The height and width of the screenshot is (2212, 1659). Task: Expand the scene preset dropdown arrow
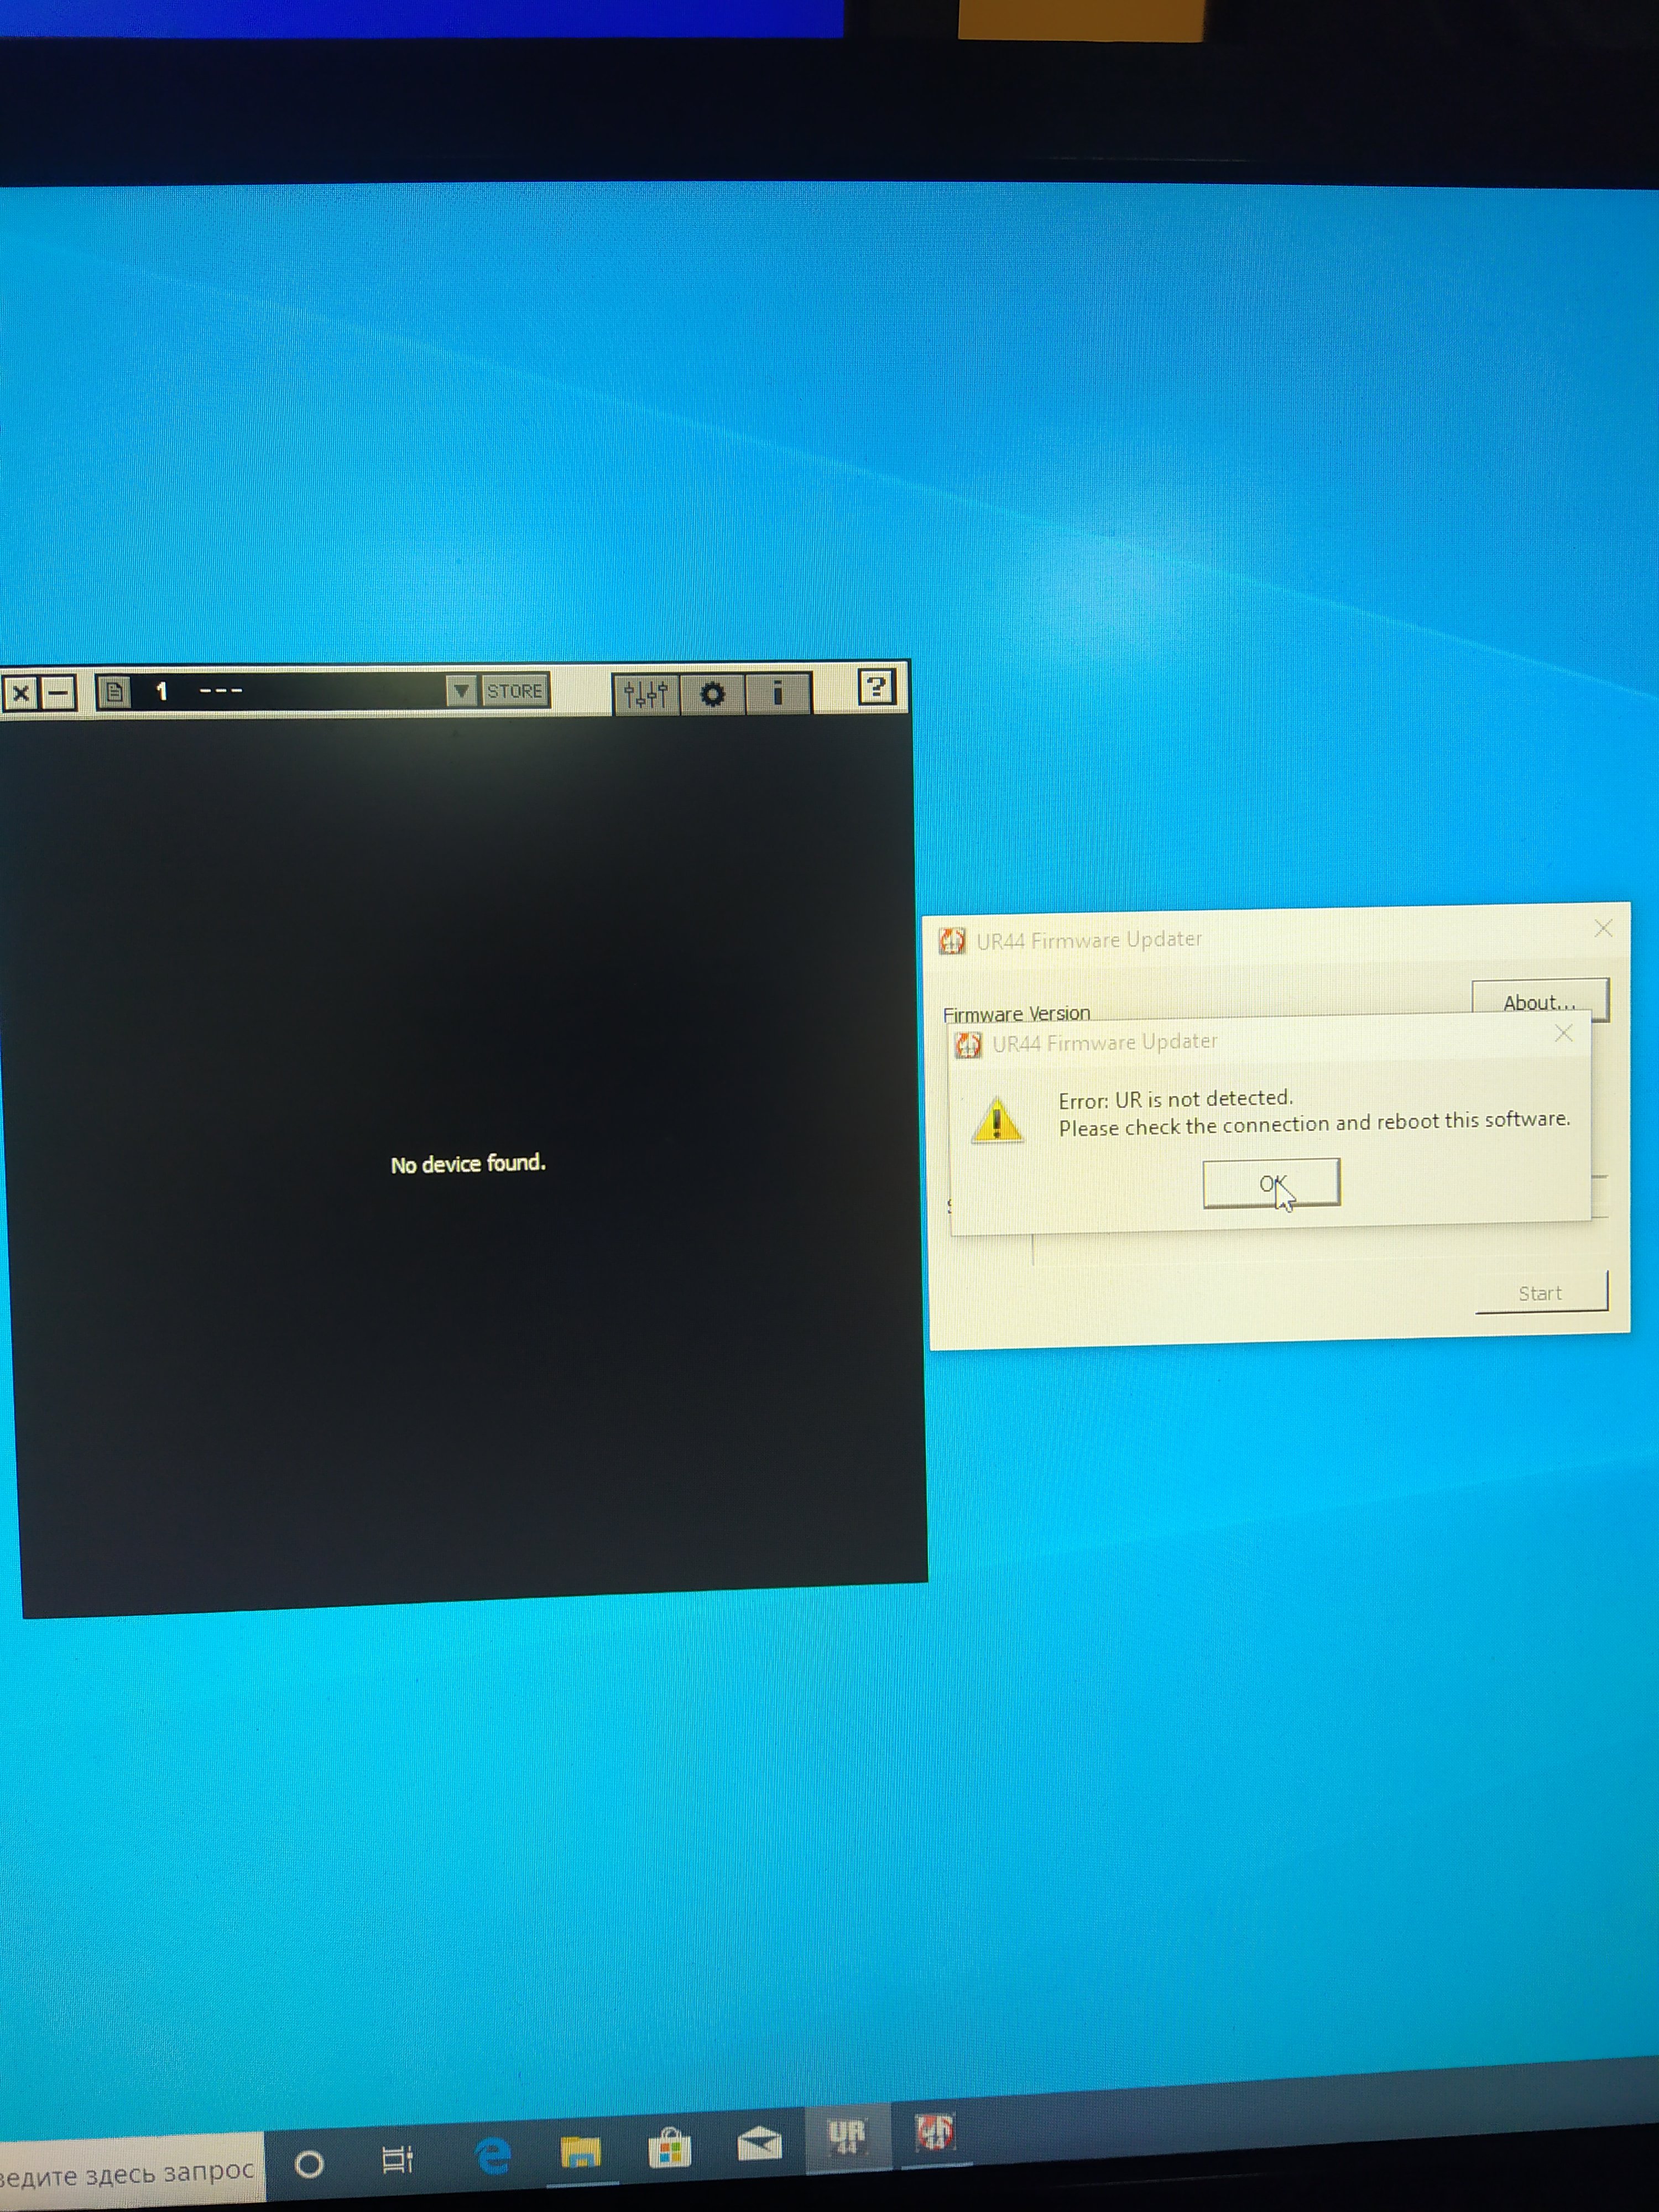tap(461, 690)
